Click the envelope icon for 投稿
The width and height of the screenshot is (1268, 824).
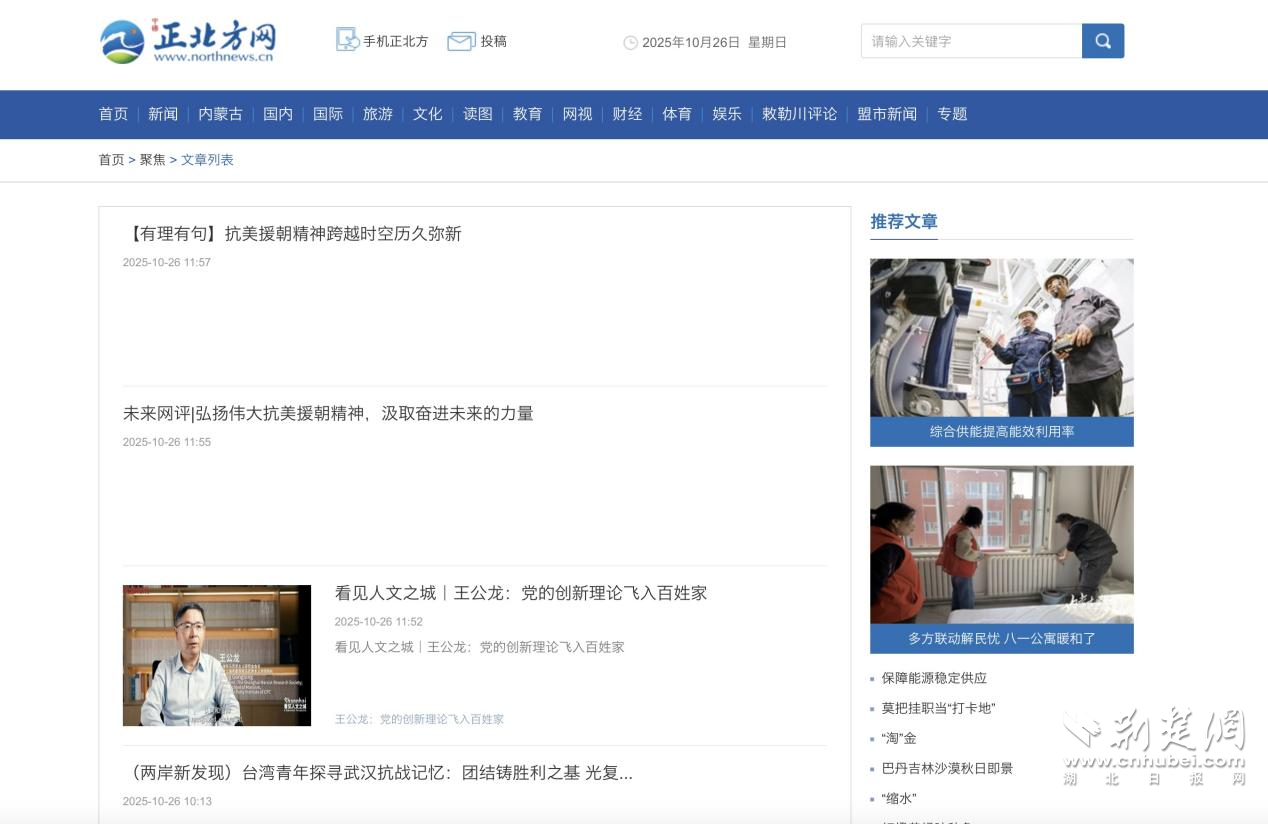click(x=460, y=41)
